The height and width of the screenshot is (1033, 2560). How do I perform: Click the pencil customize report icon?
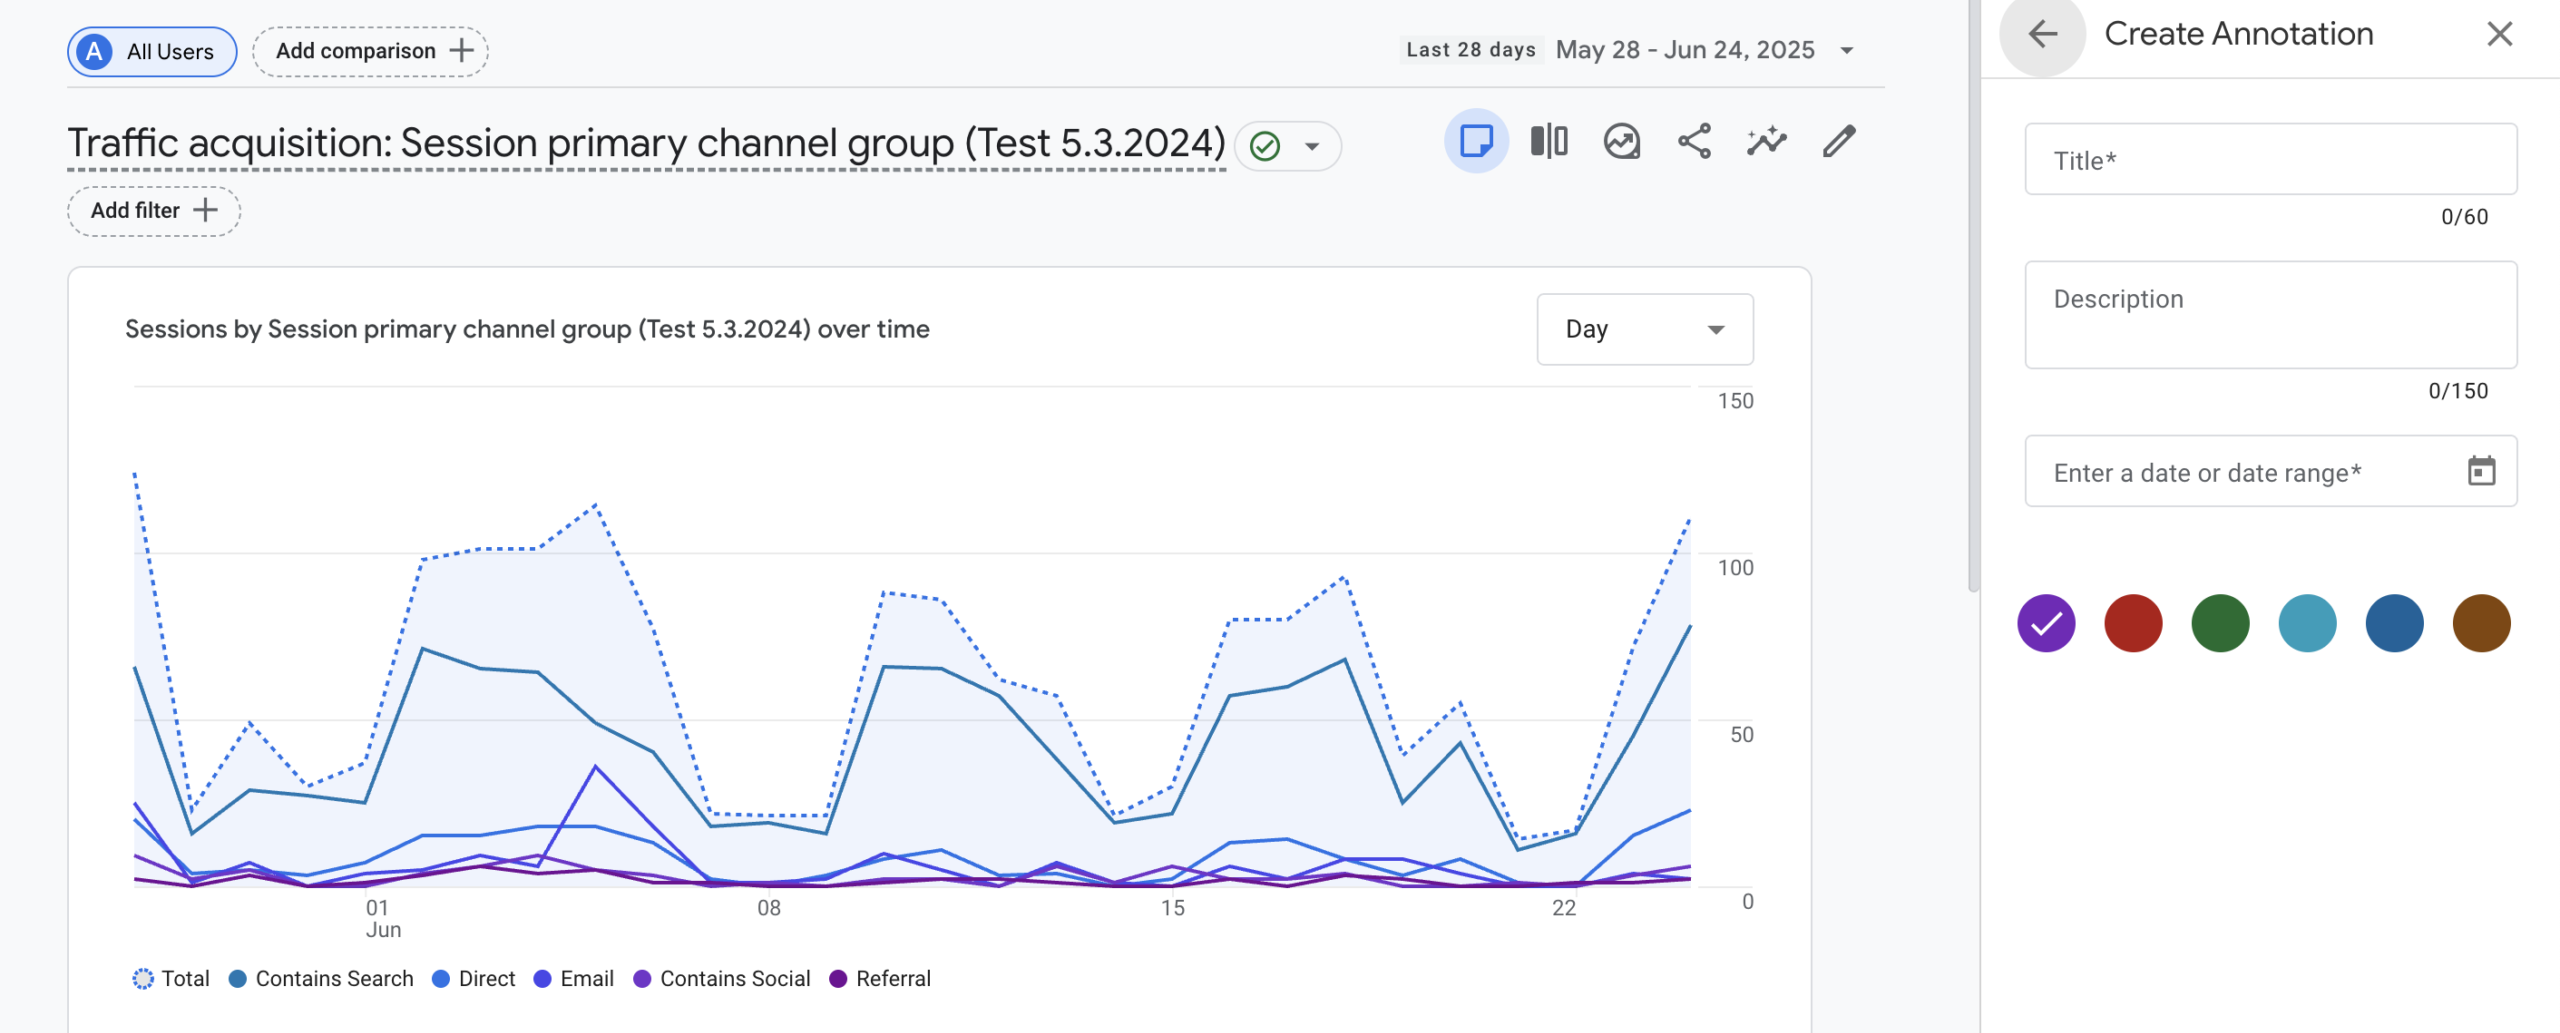(x=1839, y=141)
